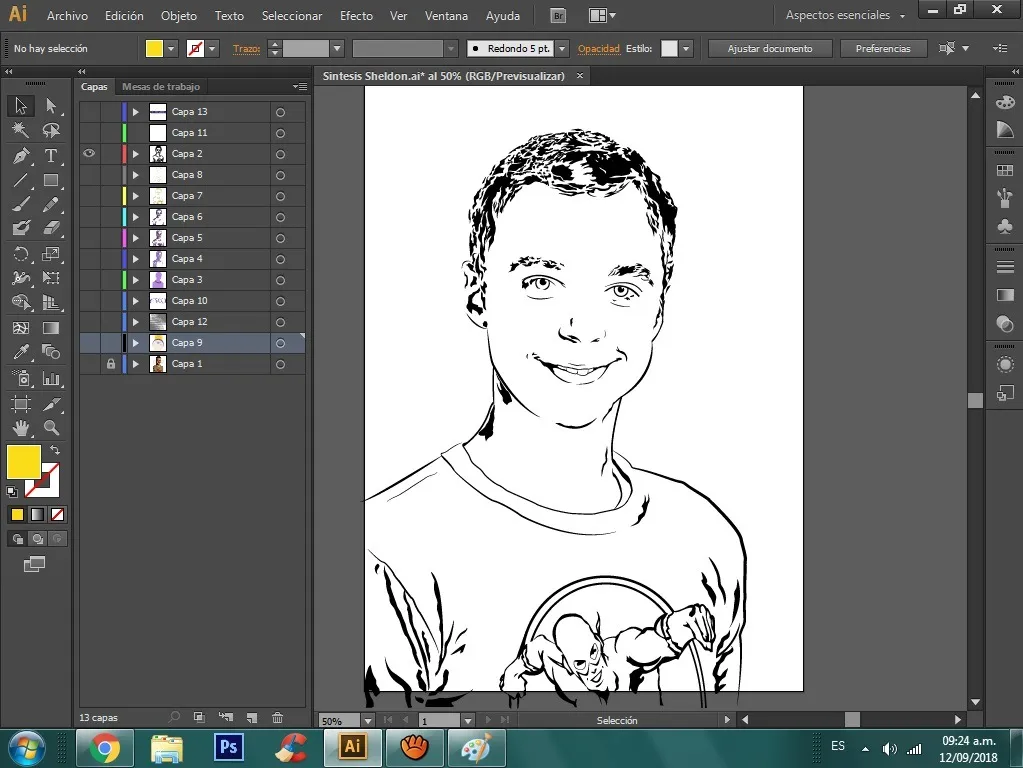Viewport: 1023px width, 768px height.
Task: Open Photoshop from the Windows taskbar
Action: pos(229,747)
